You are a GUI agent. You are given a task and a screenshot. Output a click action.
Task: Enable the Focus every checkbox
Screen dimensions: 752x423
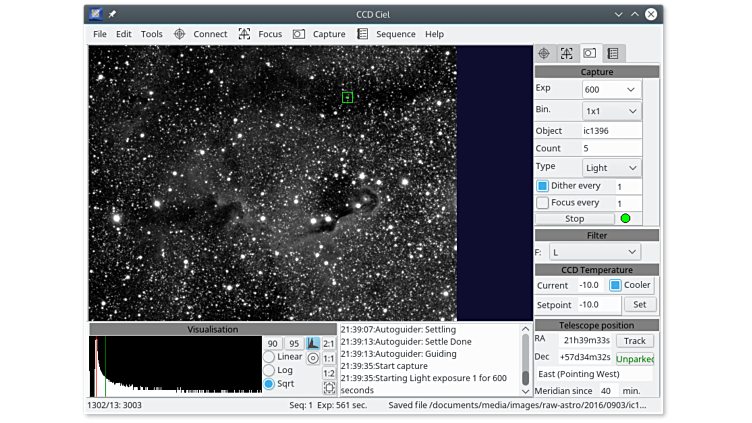[543, 203]
